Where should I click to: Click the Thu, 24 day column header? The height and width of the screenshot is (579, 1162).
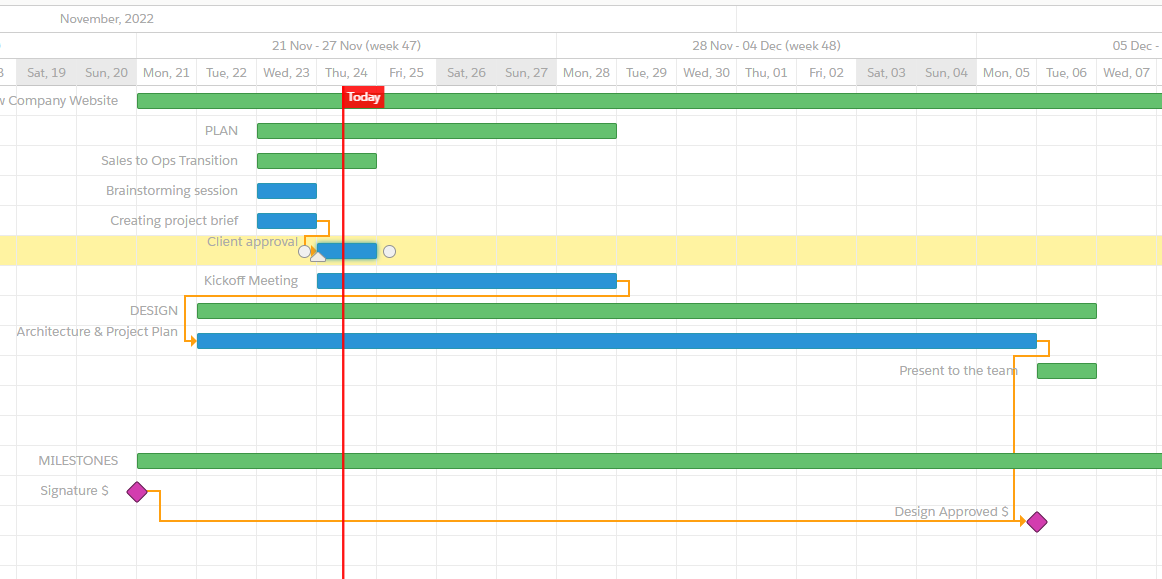tap(346, 71)
